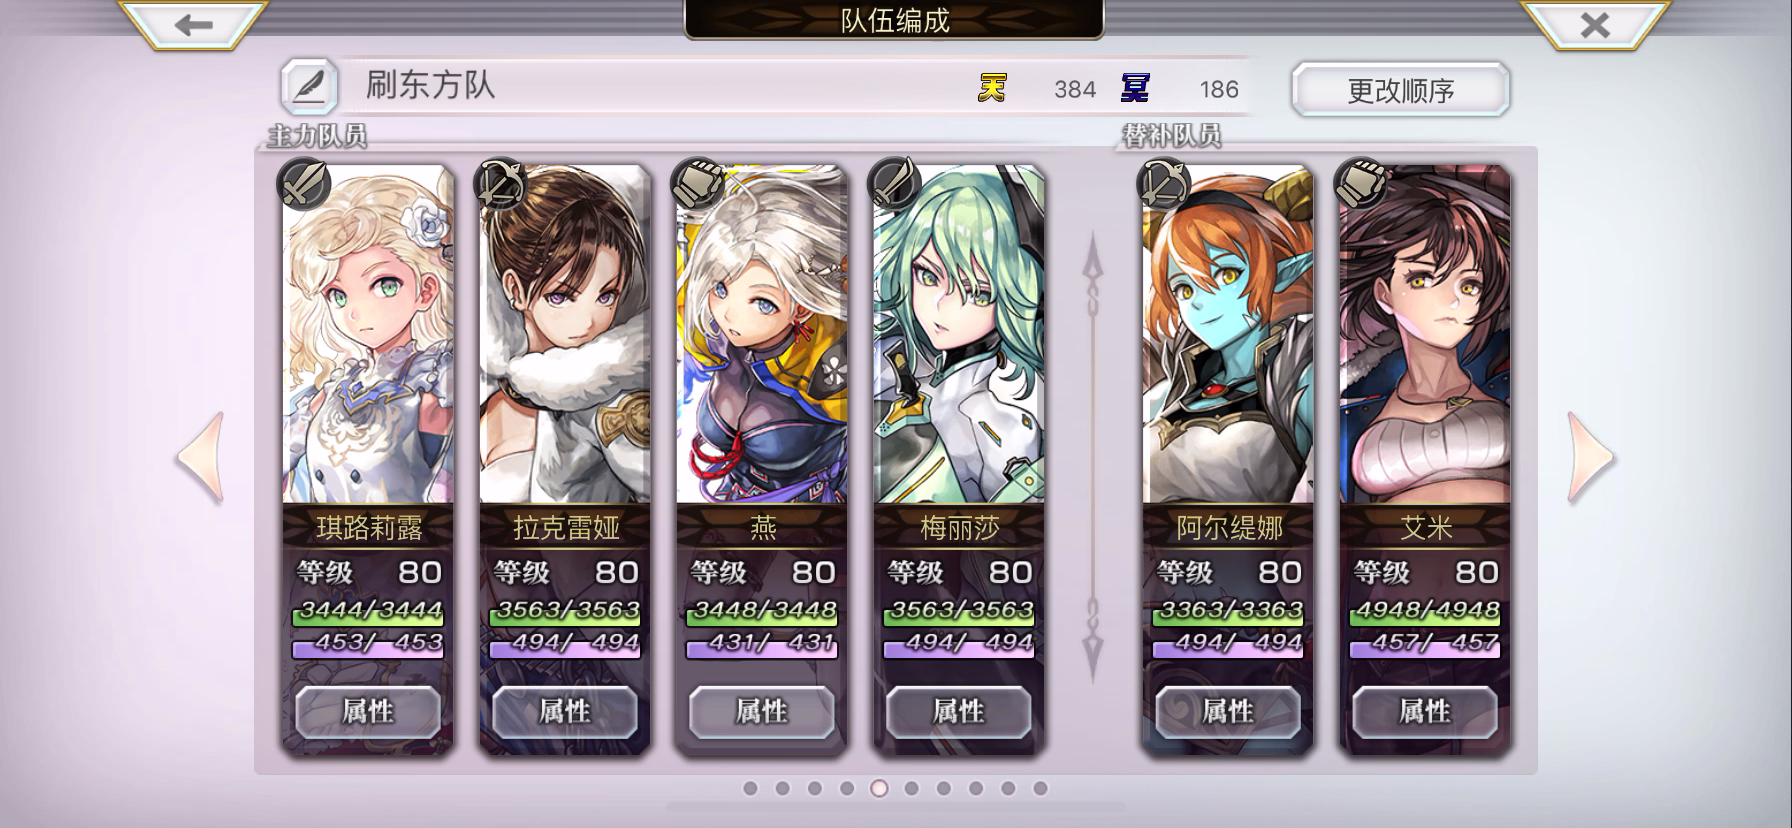The image size is (1792, 828).
Task: Click 更改顺序 button
Action: (1400, 90)
